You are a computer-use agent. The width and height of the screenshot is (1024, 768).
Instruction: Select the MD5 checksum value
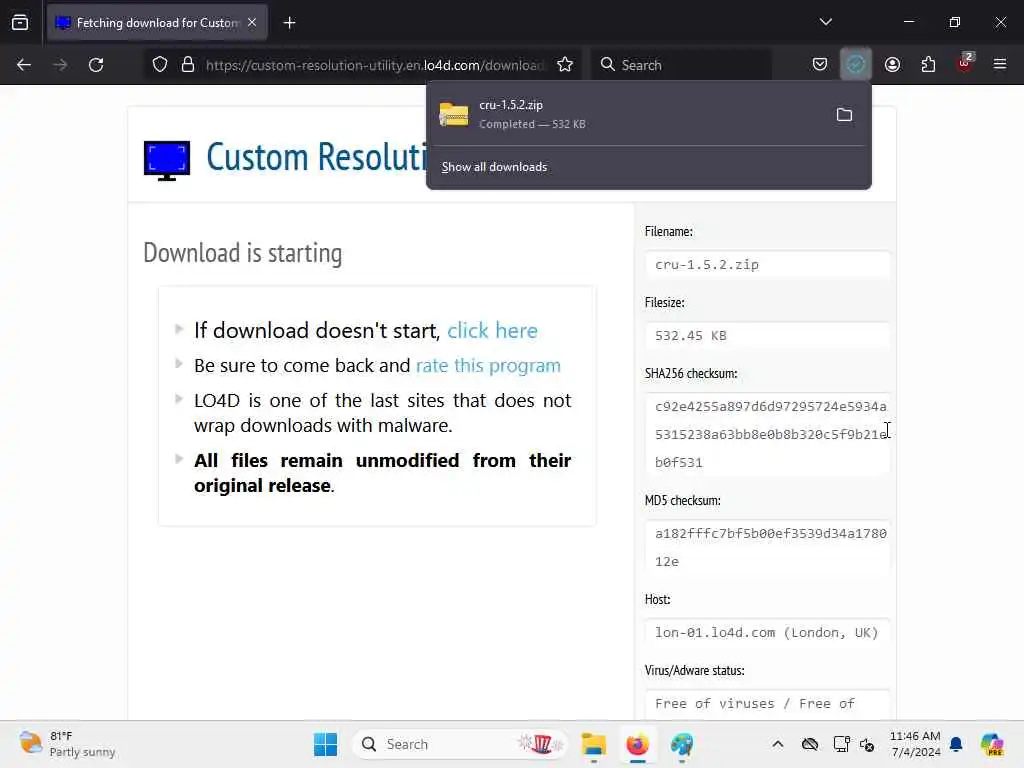[767, 547]
